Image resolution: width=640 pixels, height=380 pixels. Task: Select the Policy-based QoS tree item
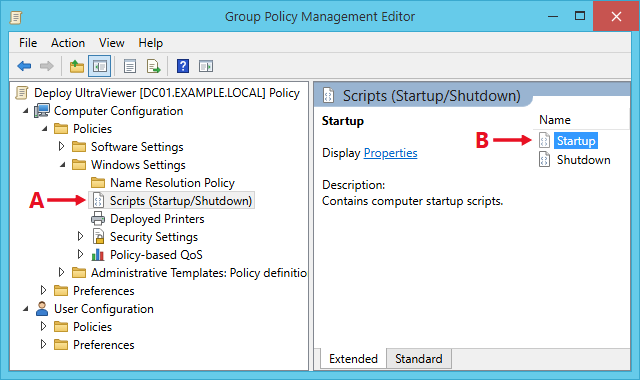coord(156,255)
